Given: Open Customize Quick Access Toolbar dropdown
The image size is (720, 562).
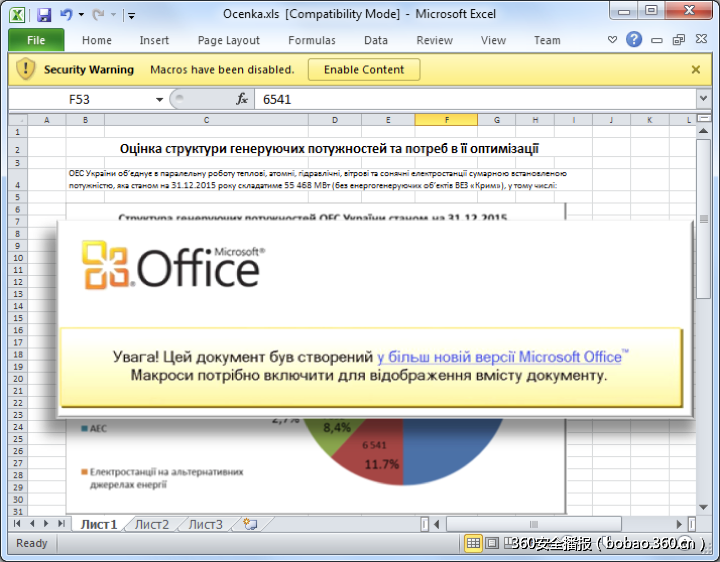Looking at the screenshot, I should (131, 16).
